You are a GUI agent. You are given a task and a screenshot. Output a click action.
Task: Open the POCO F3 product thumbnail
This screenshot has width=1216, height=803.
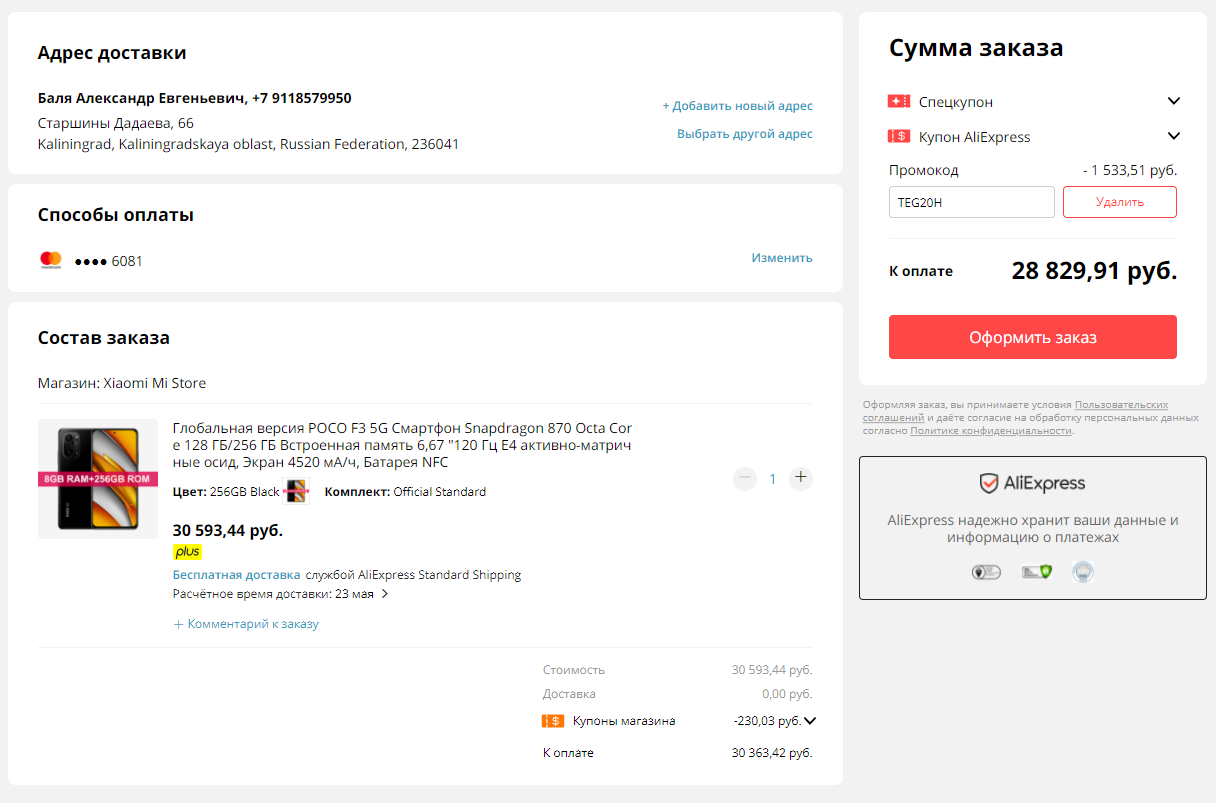point(97,479)
